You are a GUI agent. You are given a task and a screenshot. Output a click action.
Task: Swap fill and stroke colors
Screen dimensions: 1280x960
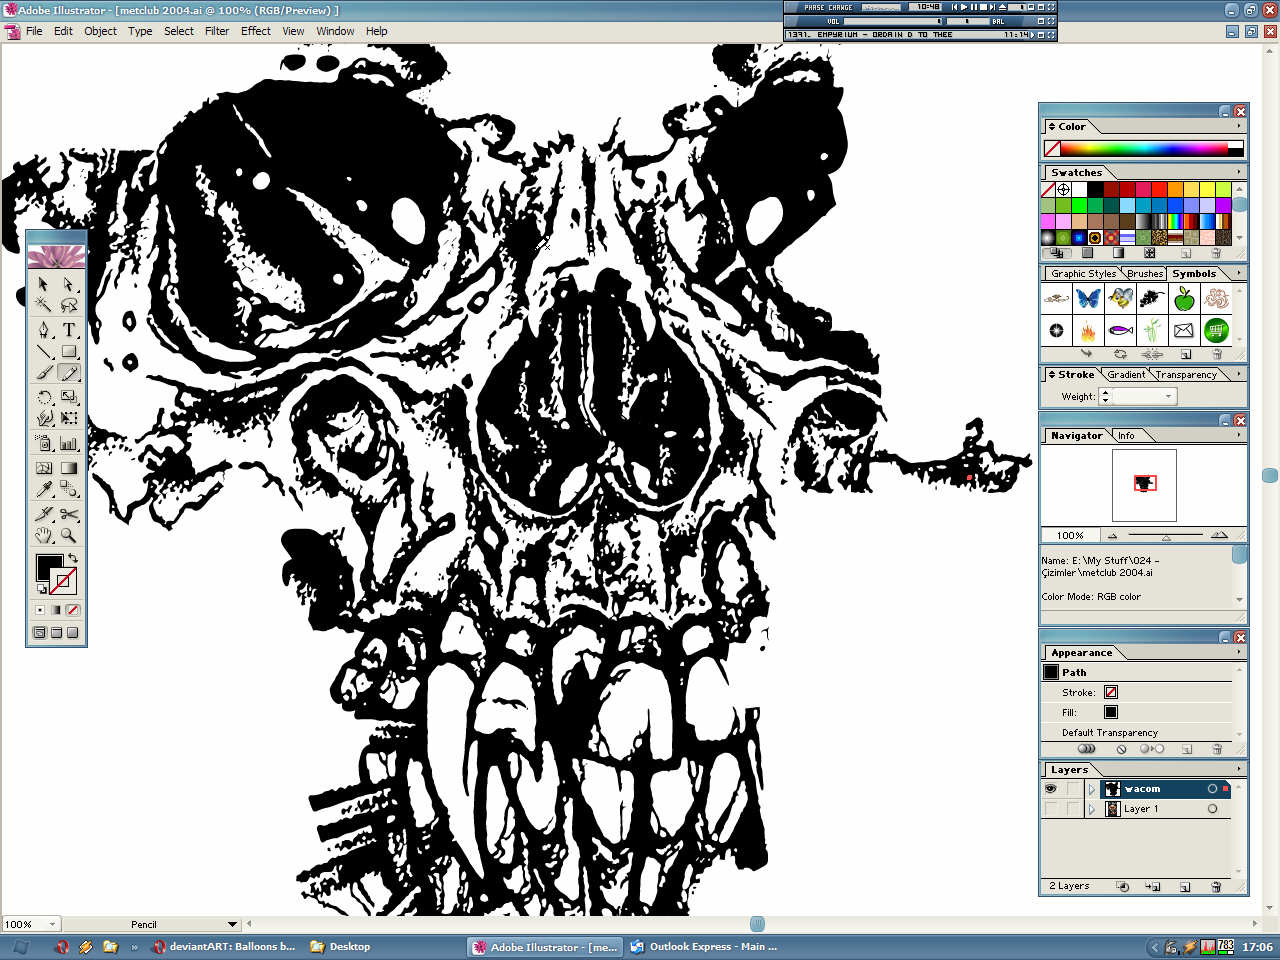click(73, 558)
